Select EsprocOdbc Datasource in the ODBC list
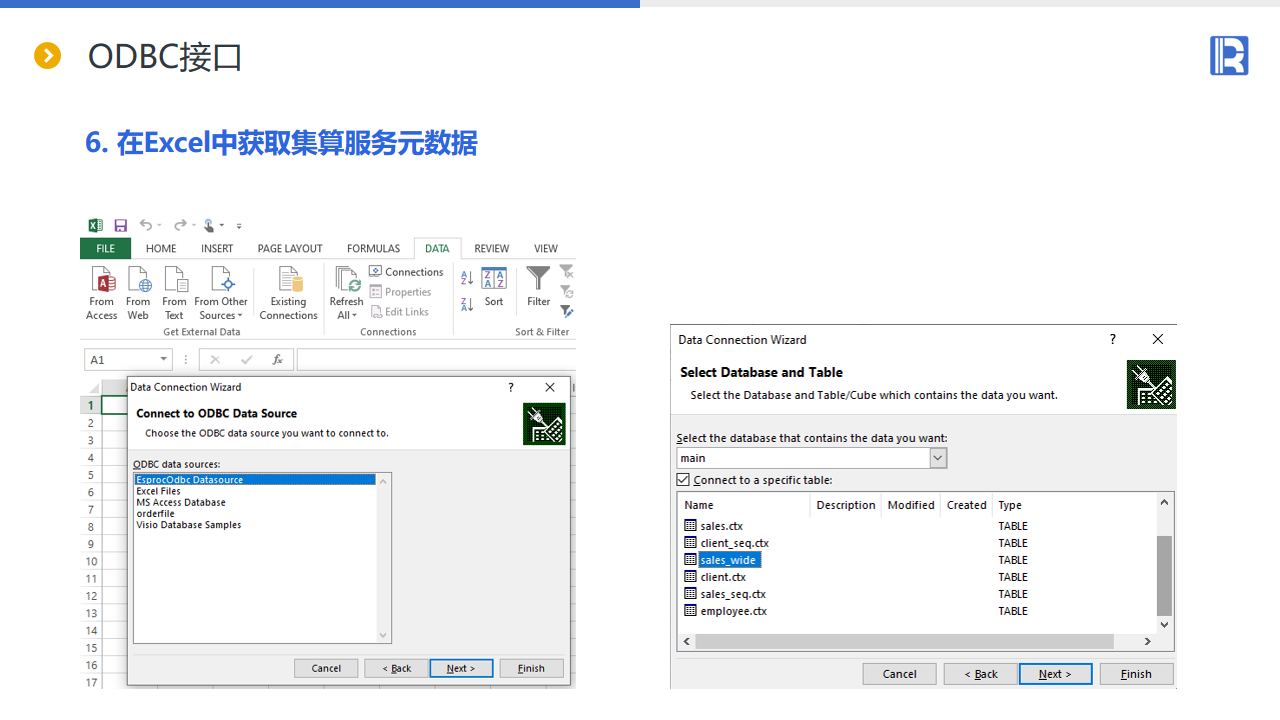This screenshot has width=1280, height=720. (x=255, y=480)
